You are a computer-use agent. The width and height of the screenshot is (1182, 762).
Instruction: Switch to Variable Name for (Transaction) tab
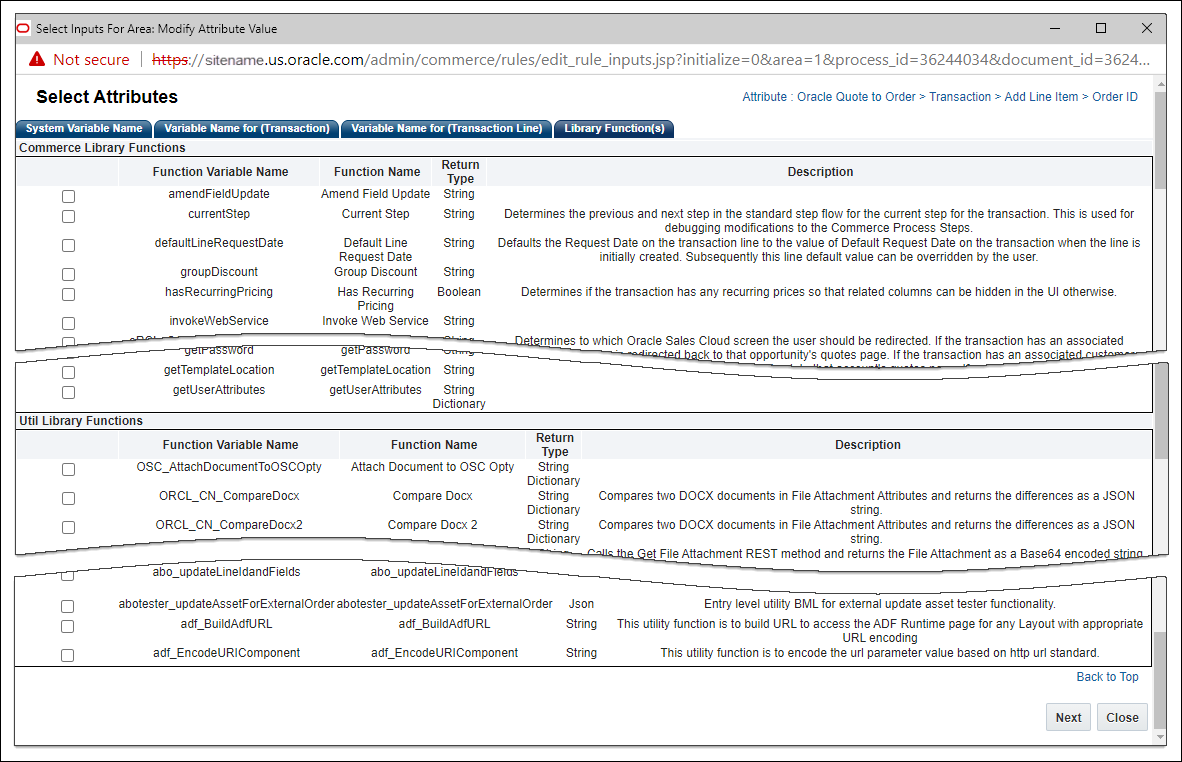pyautogui.click(x=246, y=129)
